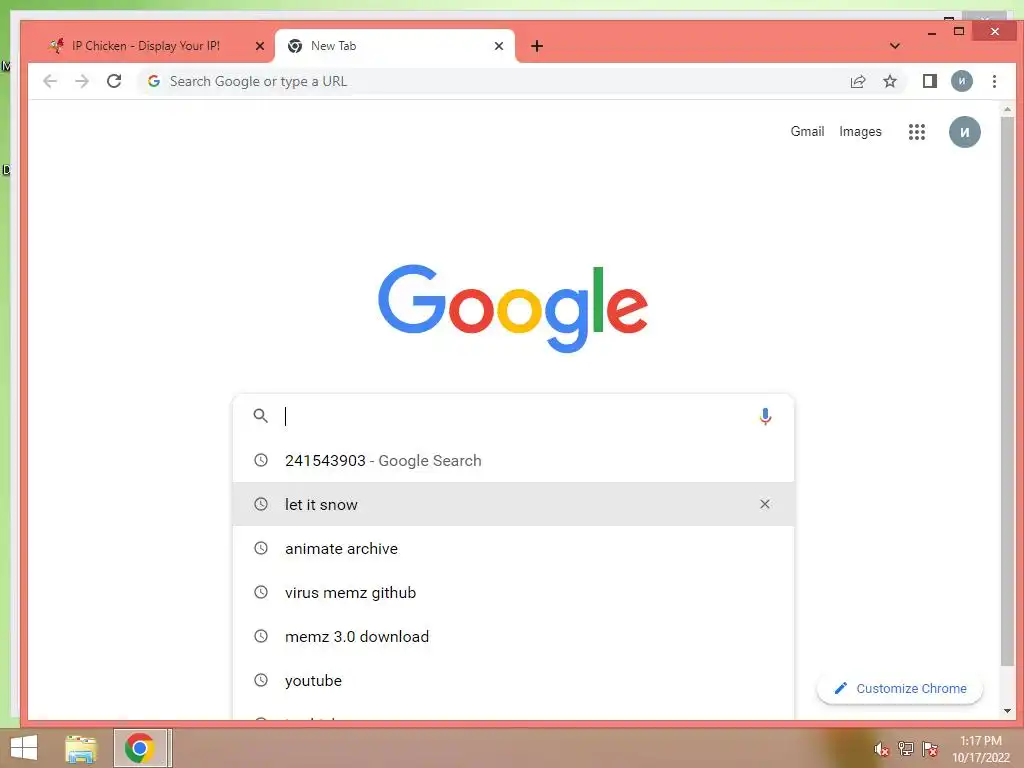The width and height of the screenshot is (1024, 768).
Task: Start voice search with the microphone
Action: point(765,416)
